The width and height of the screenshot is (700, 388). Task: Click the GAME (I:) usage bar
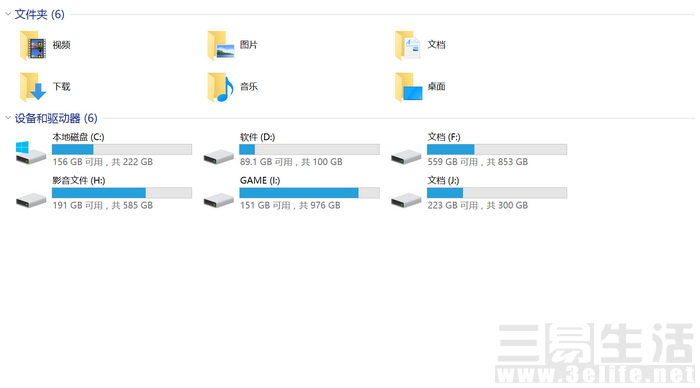[x=309, y=193]
